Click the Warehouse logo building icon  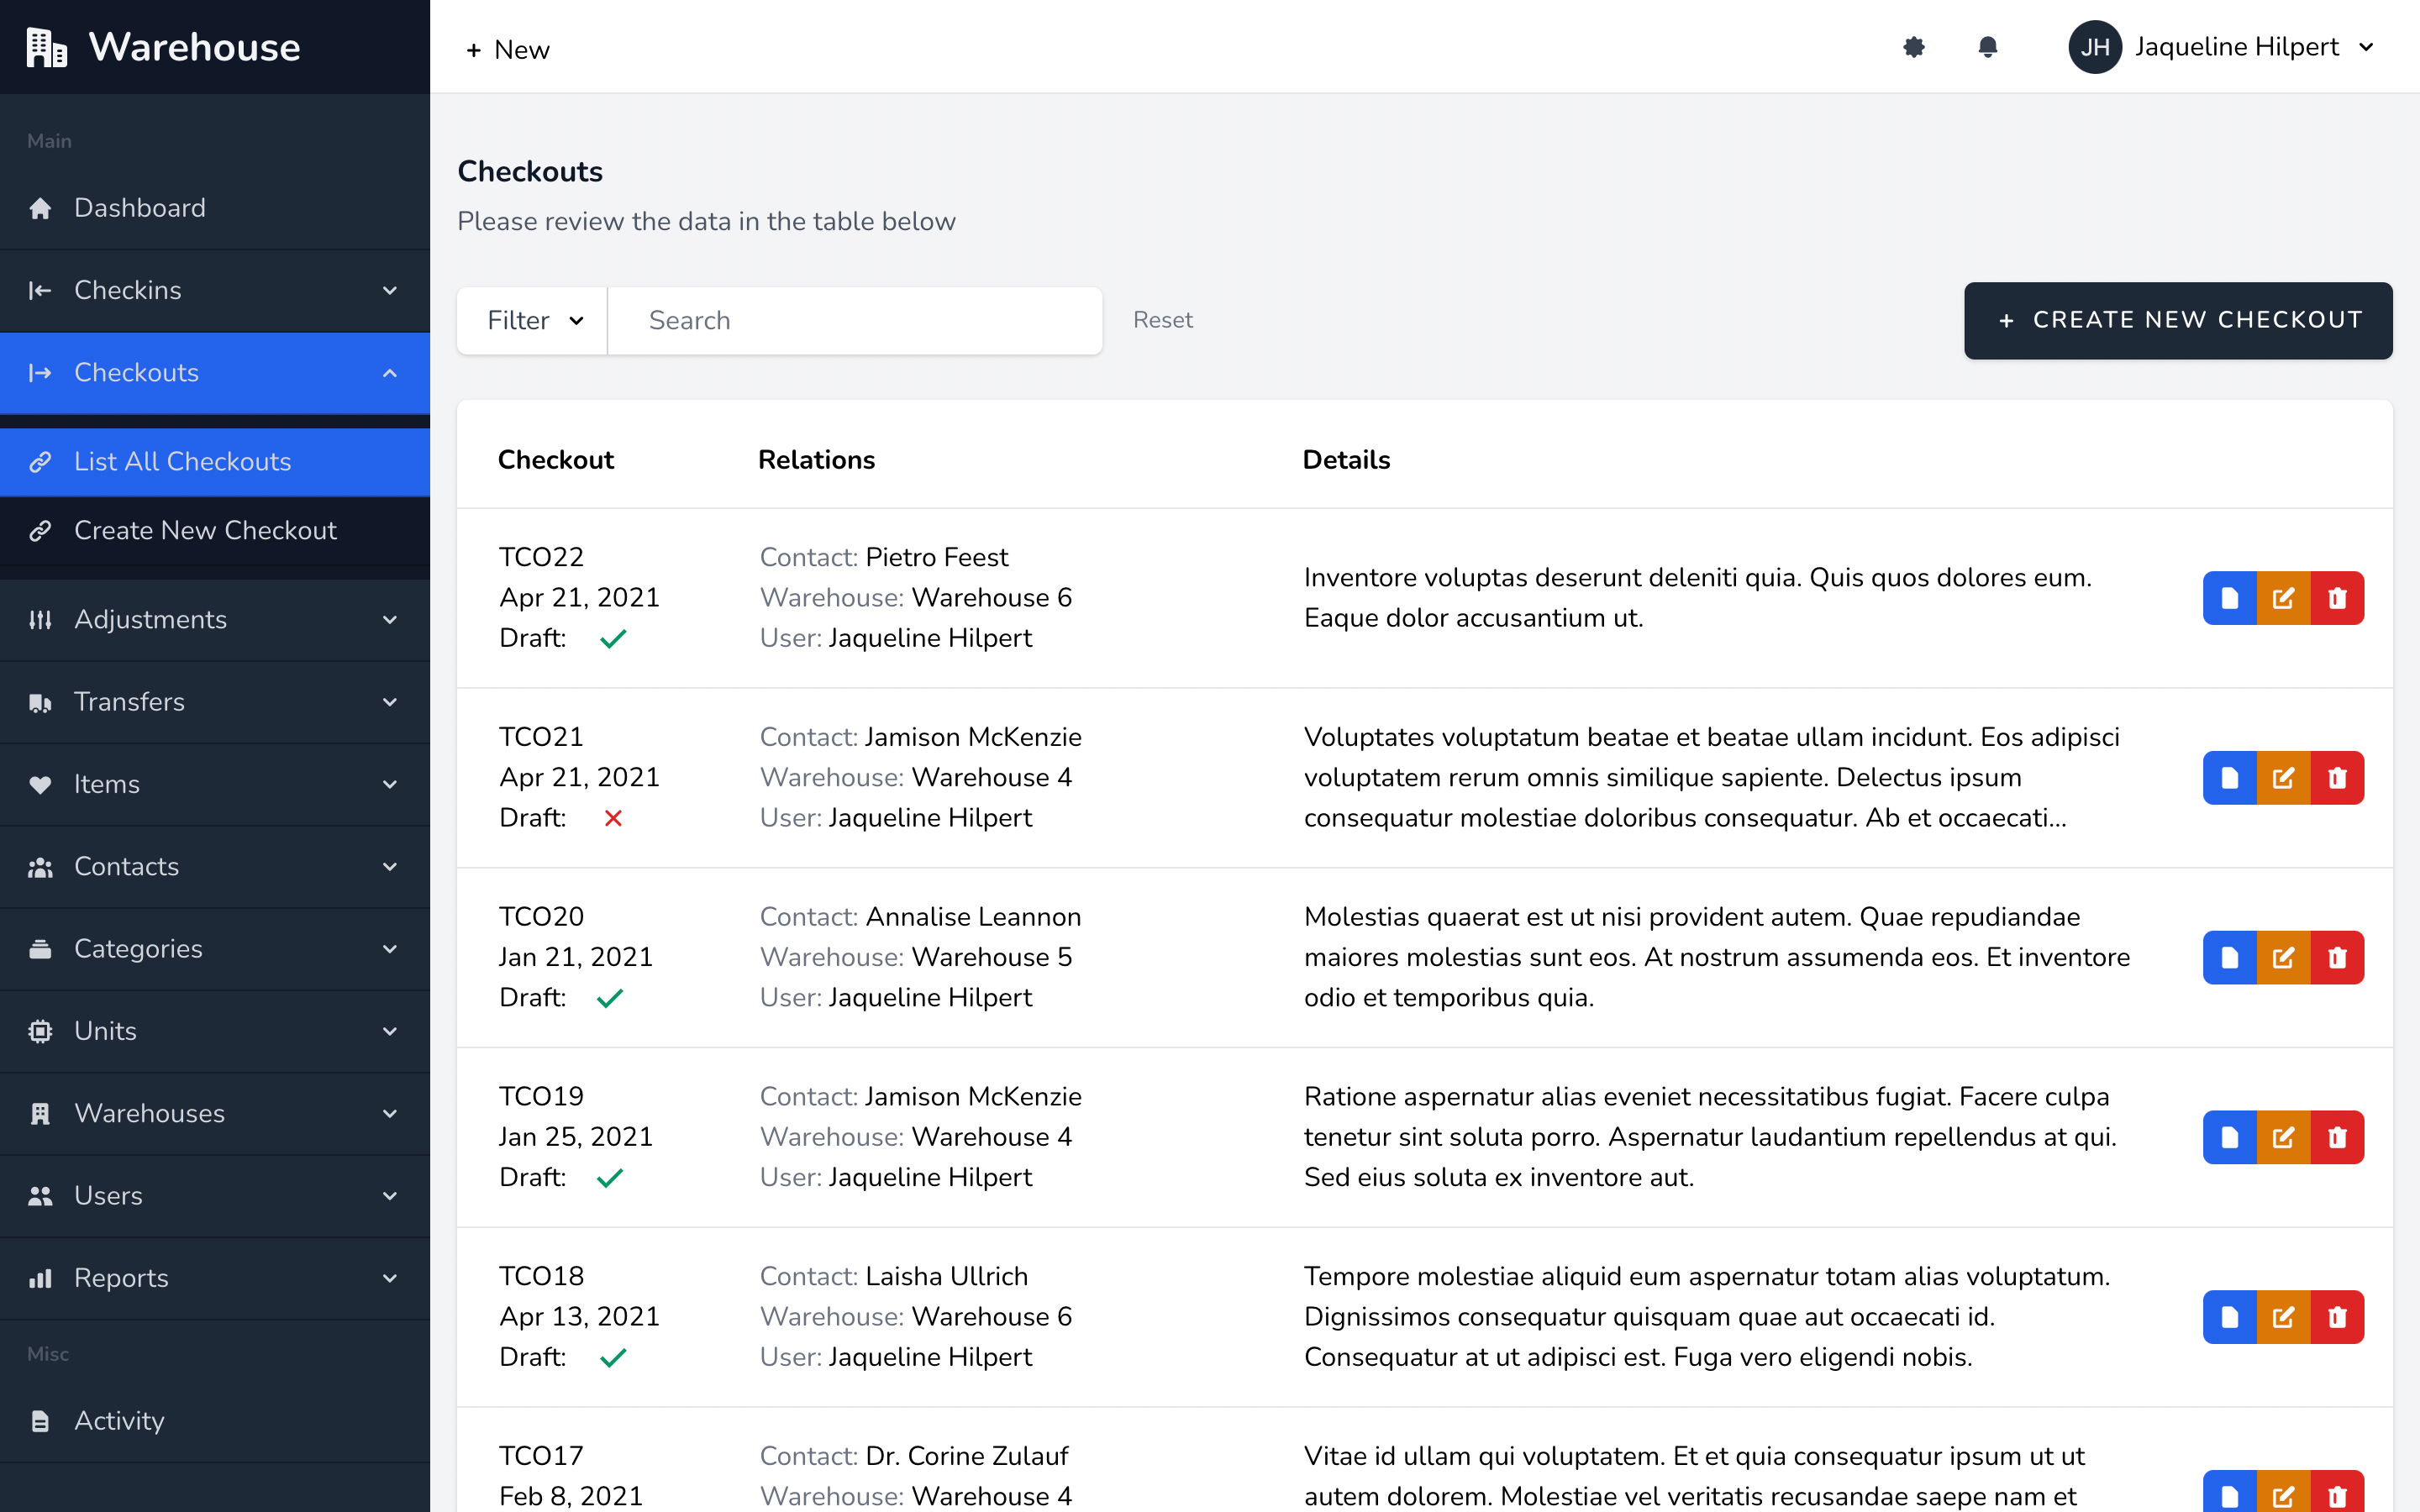[46, 47]
